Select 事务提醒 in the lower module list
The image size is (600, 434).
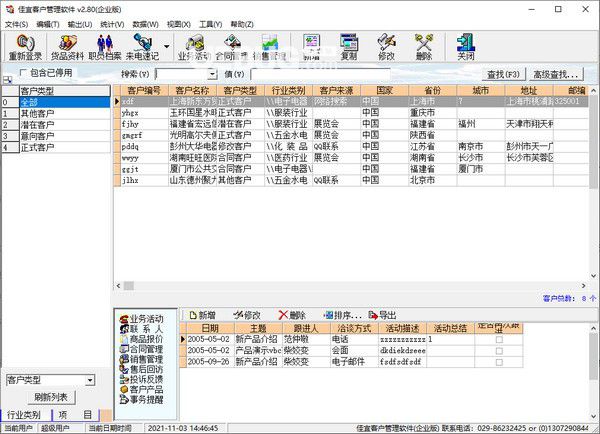pyautogui.click(x=142, y=400)
